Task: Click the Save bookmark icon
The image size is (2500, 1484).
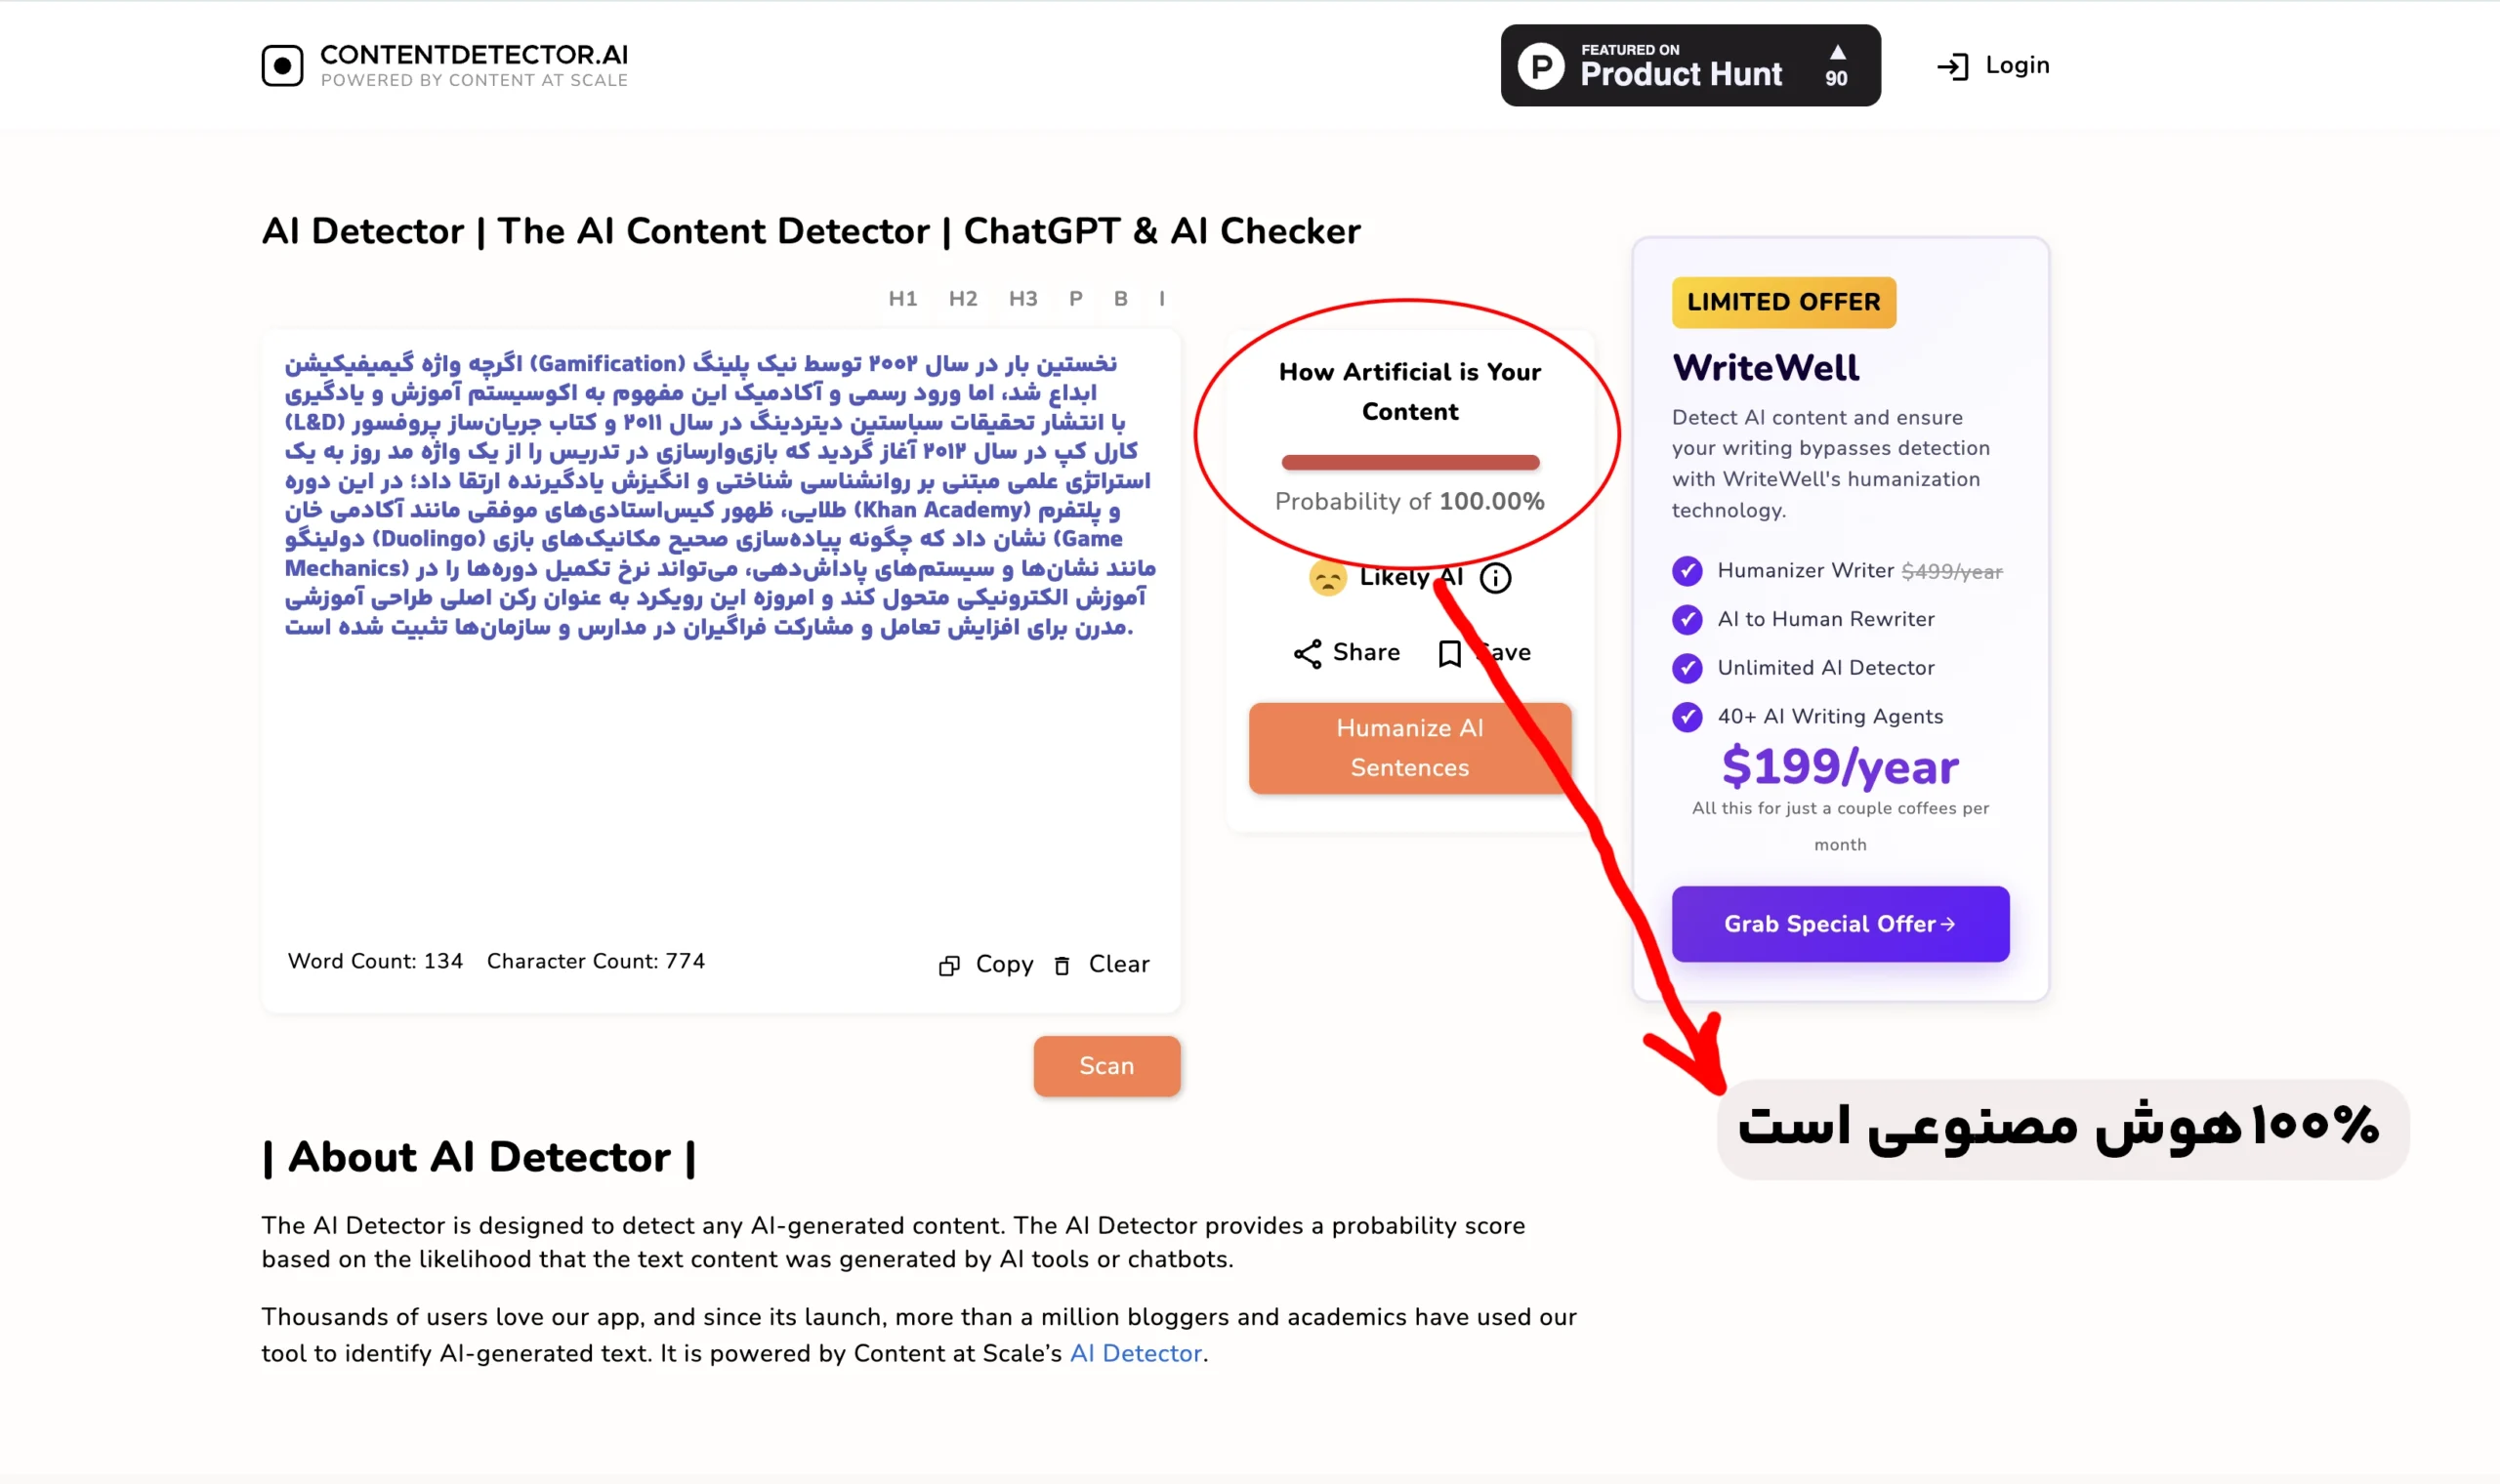Action: pos(1450,653)
